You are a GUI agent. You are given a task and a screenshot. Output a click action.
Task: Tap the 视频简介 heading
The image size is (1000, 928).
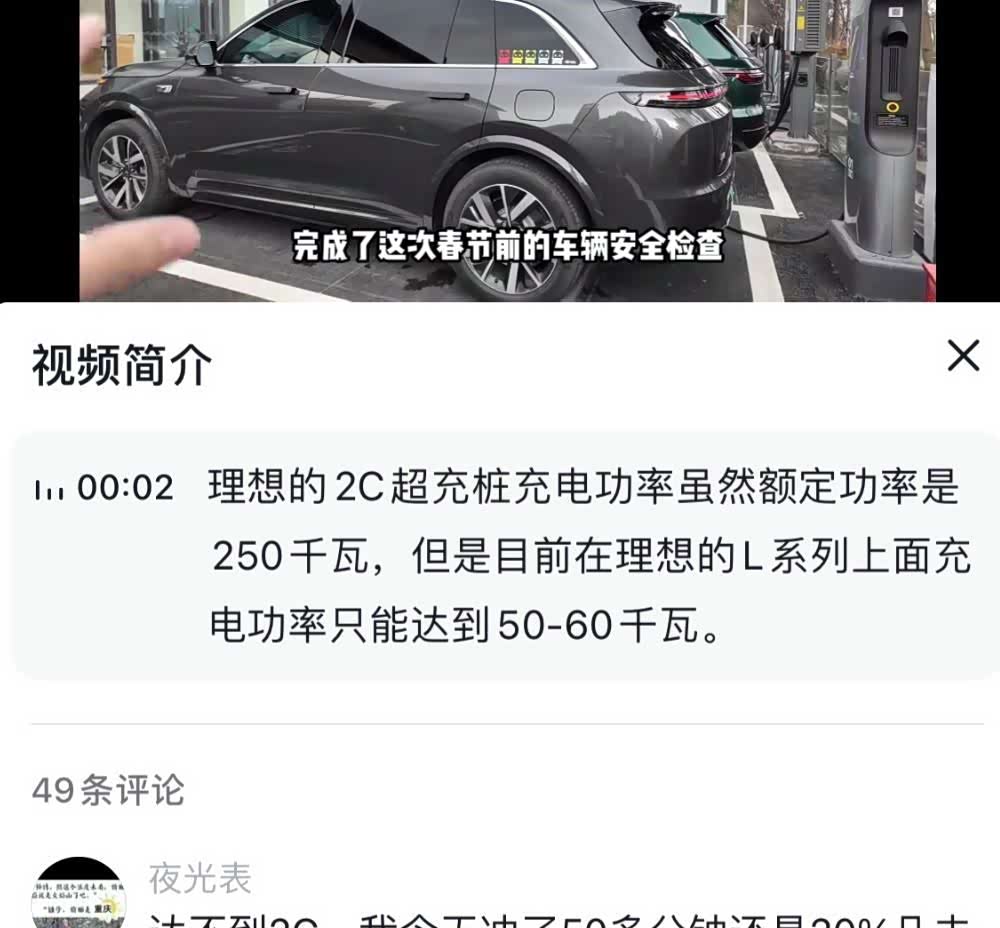click(x=122, y=365)
